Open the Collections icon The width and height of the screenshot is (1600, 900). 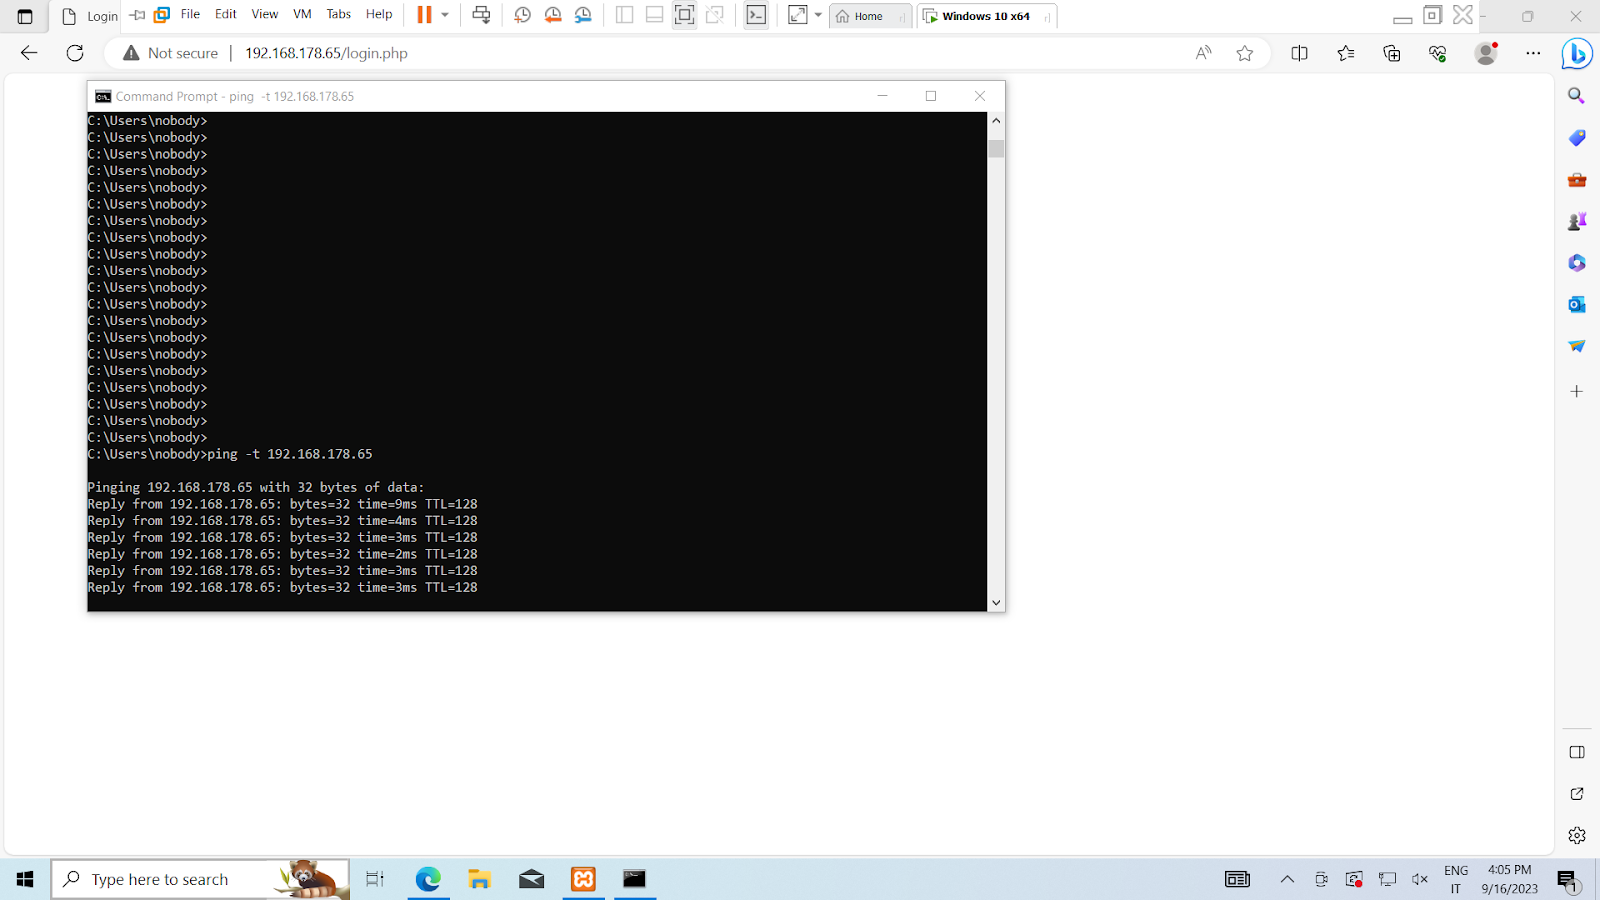1392,53
